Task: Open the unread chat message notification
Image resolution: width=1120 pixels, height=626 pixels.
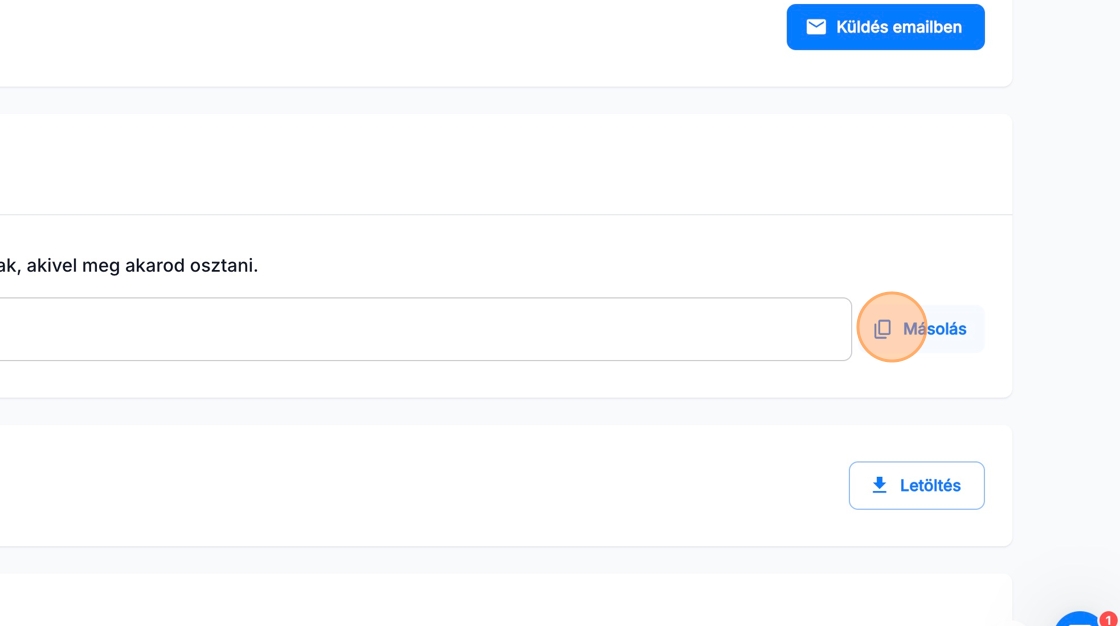Action: coord(1108,619)
